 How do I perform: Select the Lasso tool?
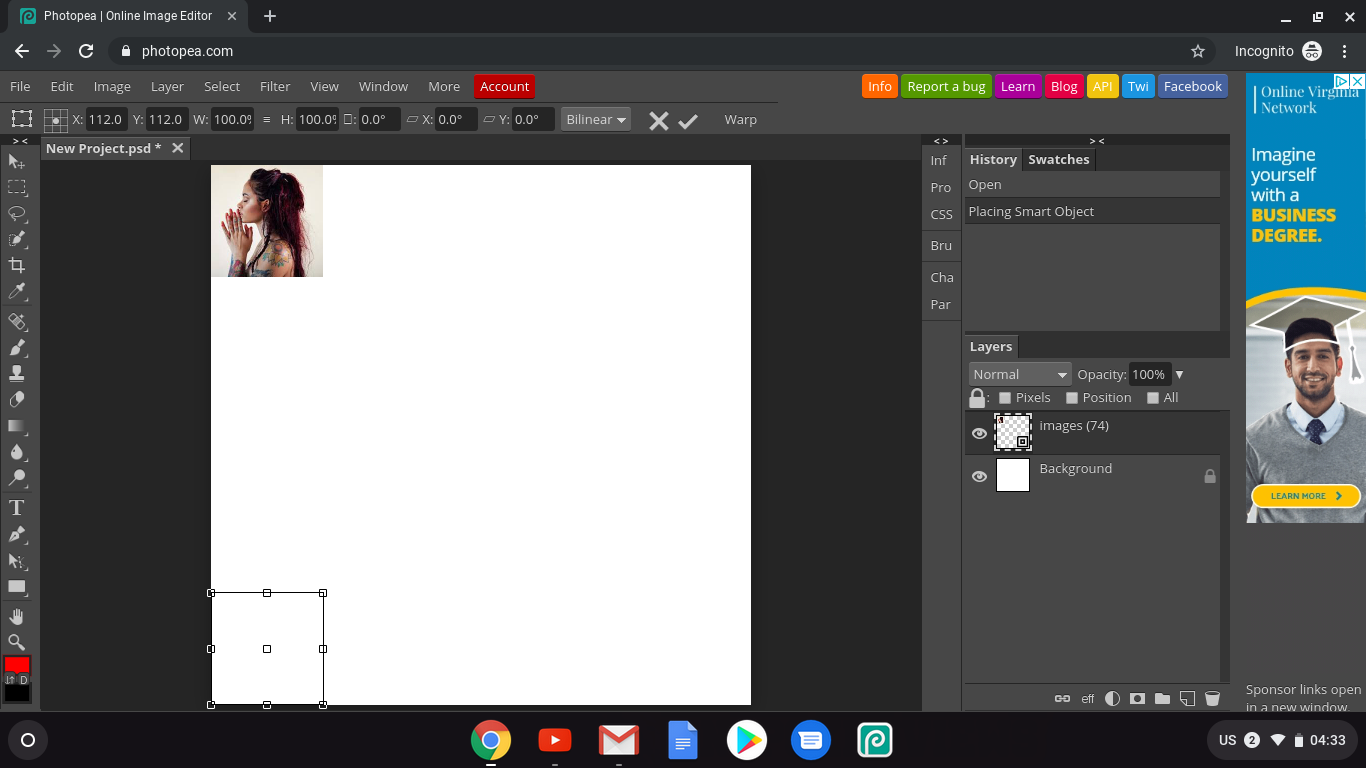click(17, 213)
